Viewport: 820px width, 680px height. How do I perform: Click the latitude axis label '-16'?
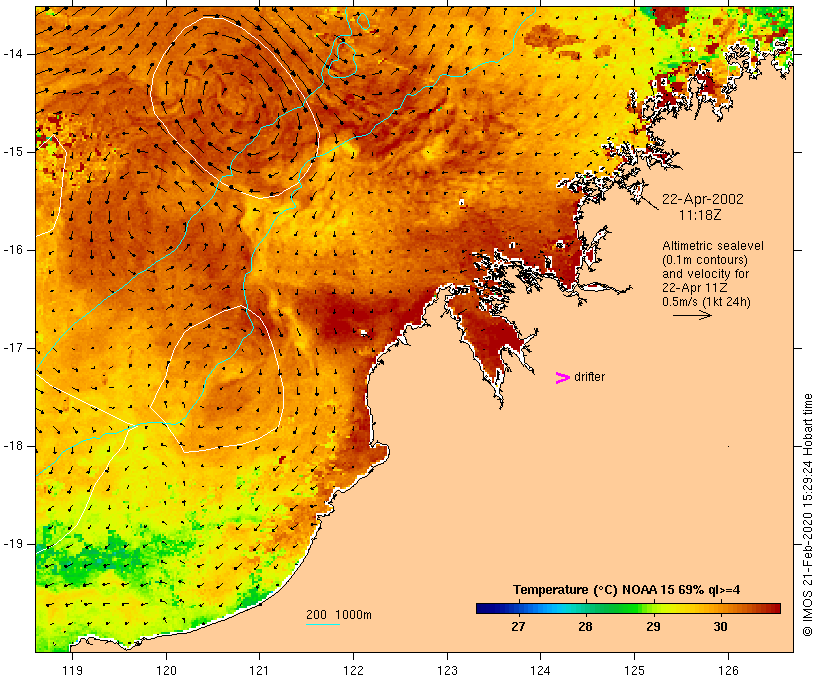click(13, 250)
